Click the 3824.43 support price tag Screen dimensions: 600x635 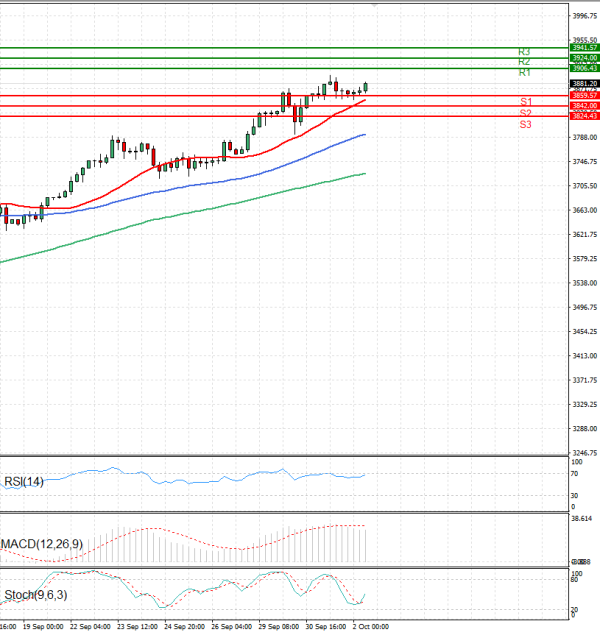click(584, 116)
